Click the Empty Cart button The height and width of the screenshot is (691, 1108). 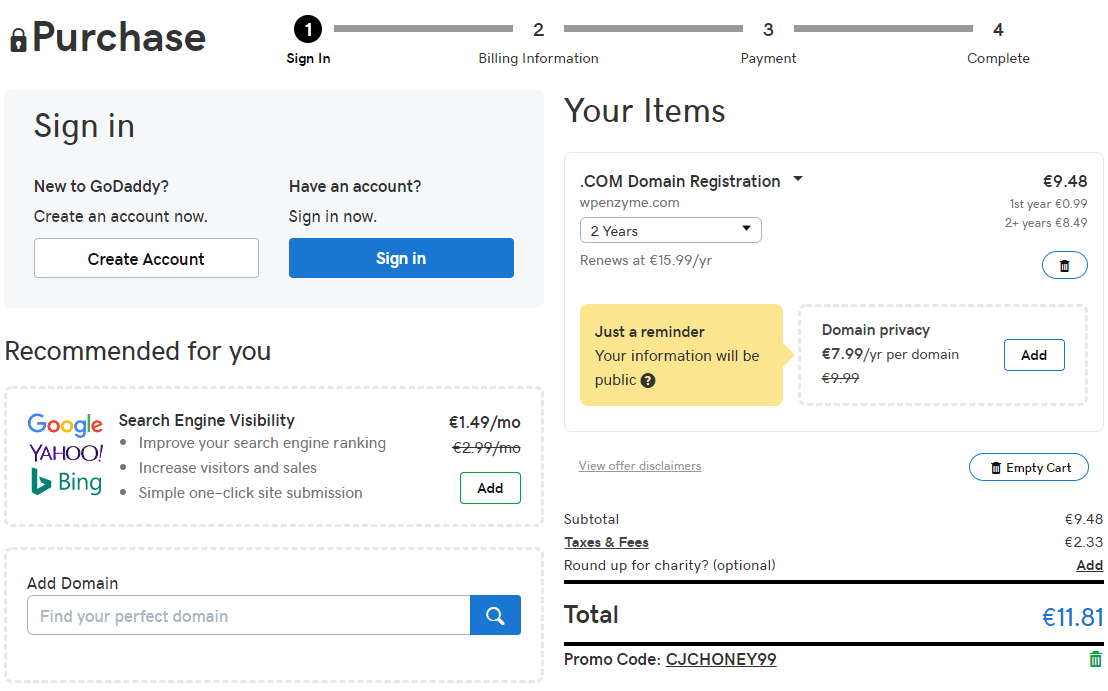(x=1029, y=468)
